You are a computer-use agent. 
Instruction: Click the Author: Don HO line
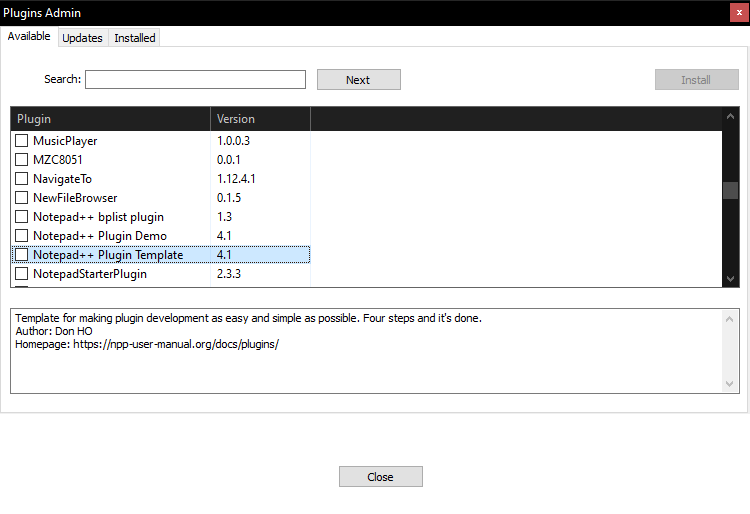[x=54, y=331]
